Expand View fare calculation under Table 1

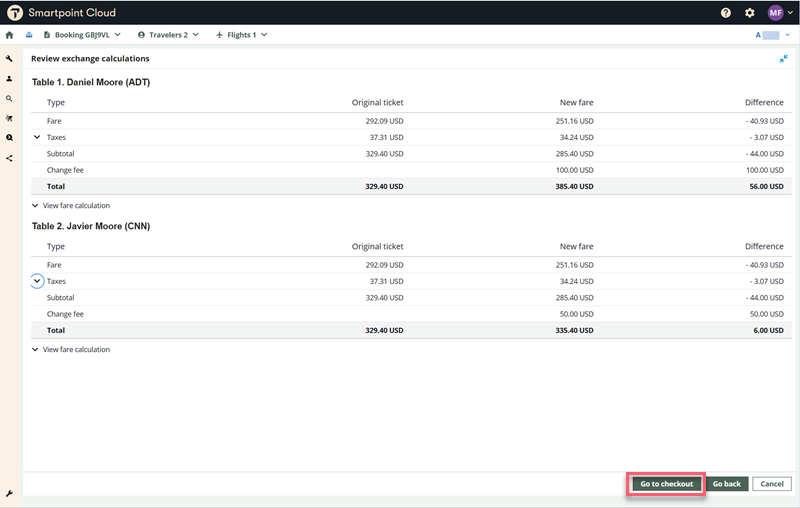coord(71,205)
